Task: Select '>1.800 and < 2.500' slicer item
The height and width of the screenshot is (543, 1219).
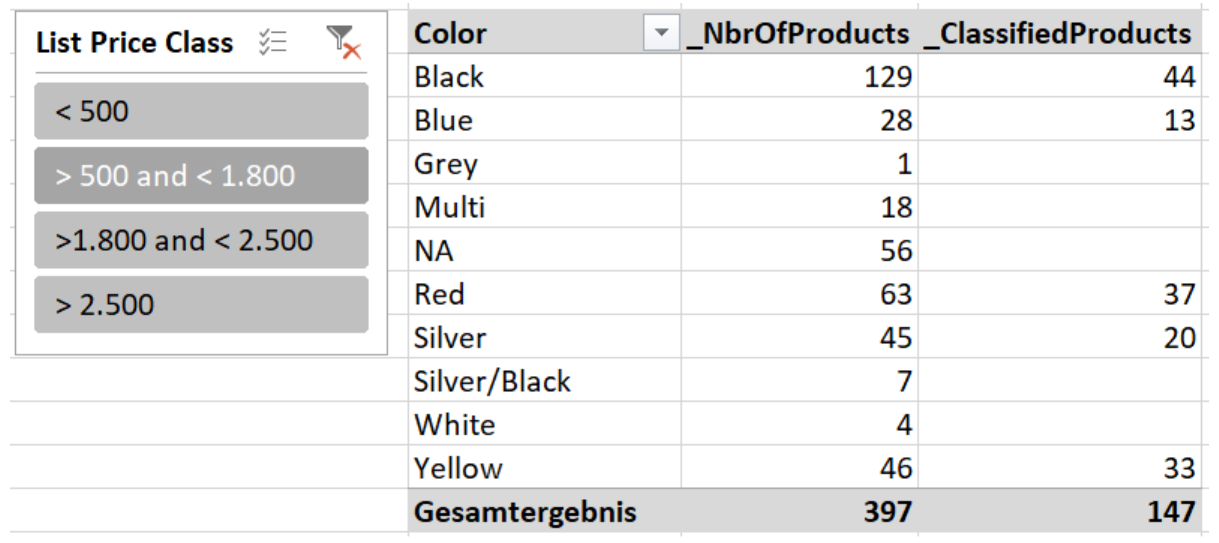Action: pyautogui.click(x=201, y=240)
